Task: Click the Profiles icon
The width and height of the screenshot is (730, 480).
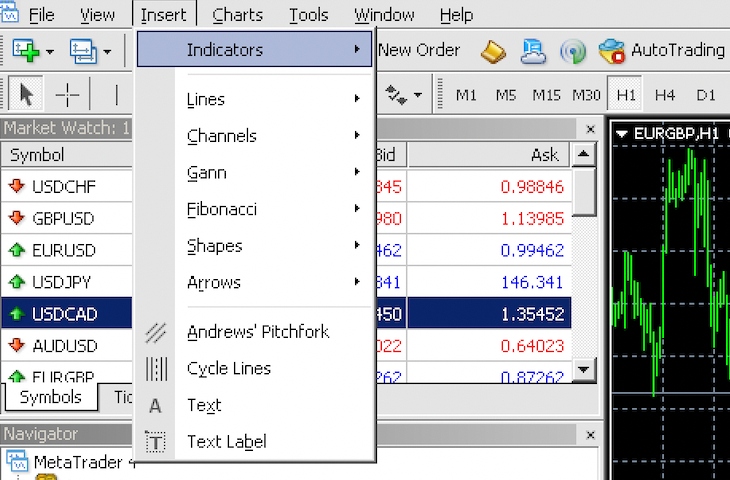Action: tap(83, 51)
